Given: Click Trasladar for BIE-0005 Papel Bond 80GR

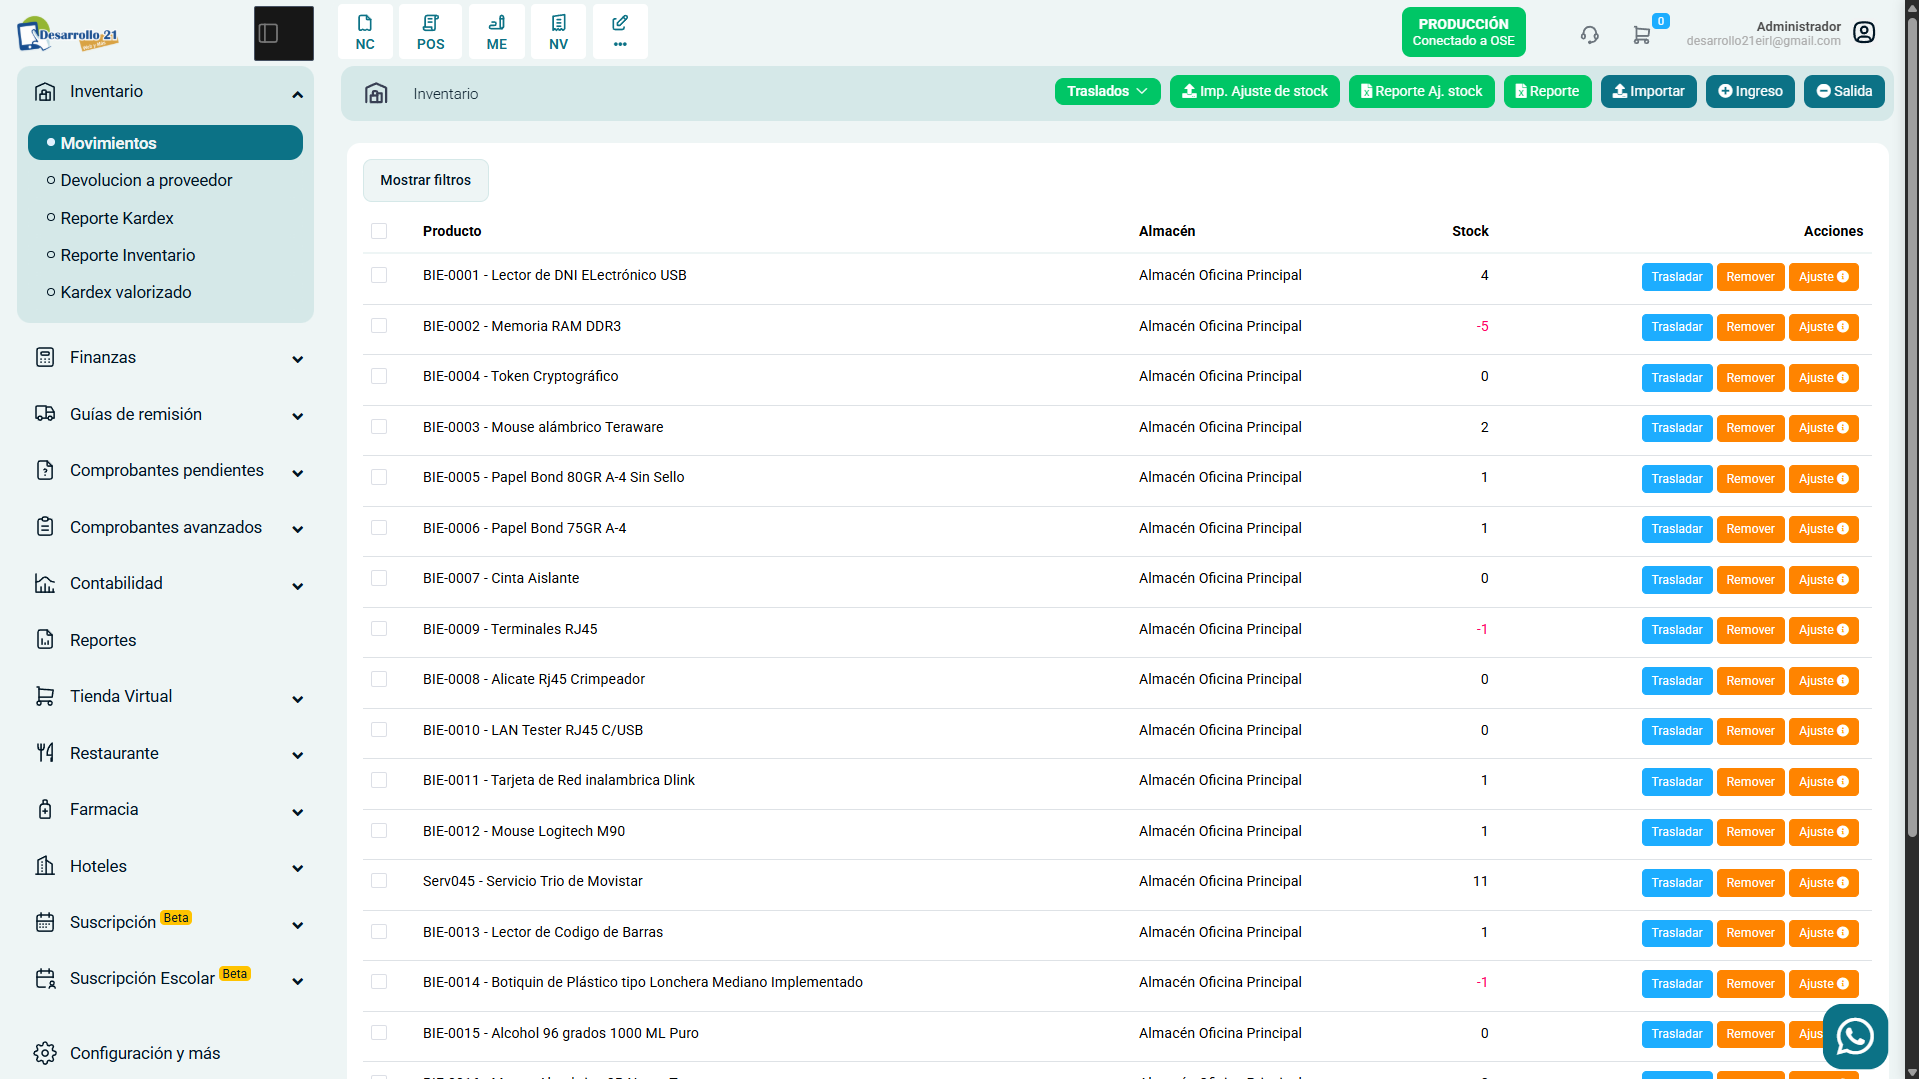Looking at the screenshot, I should pos(1676,479).
